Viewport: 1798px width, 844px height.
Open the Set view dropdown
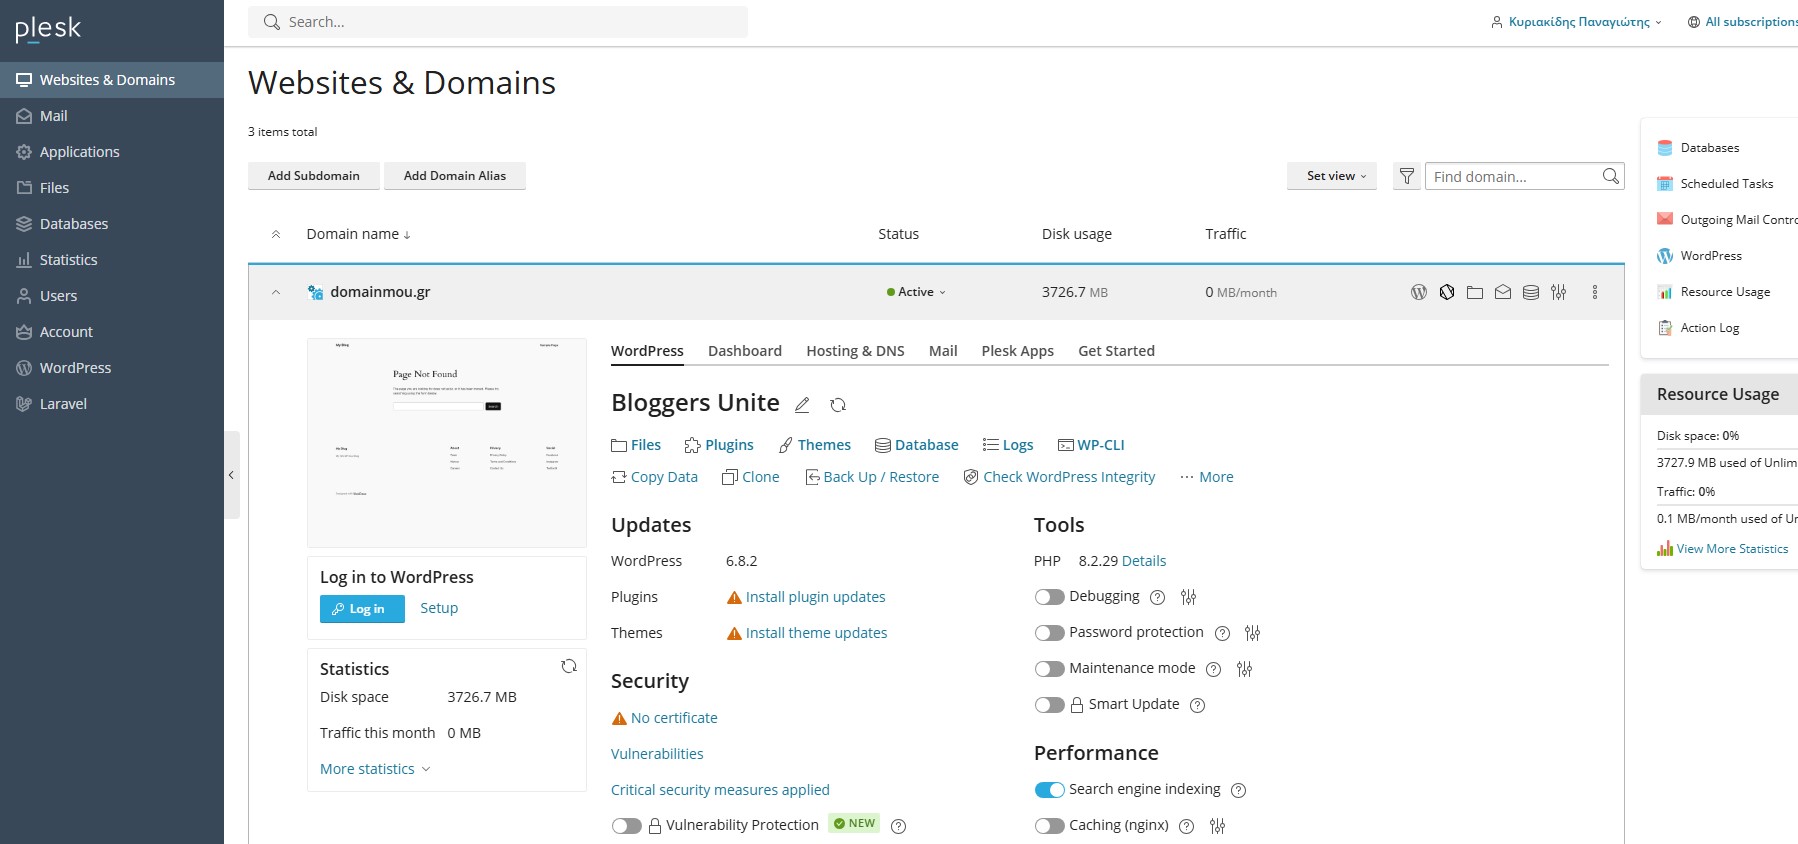click(x=1331, y=176)
